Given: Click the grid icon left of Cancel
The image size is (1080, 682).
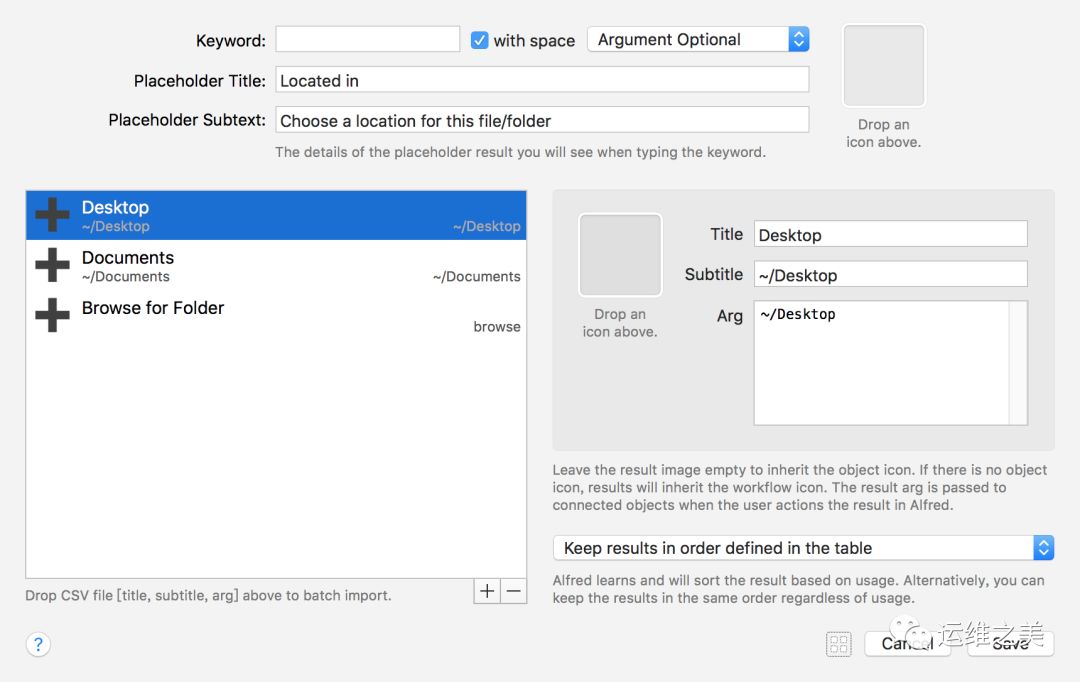Looking at the screenshot, I should point(838,645).
